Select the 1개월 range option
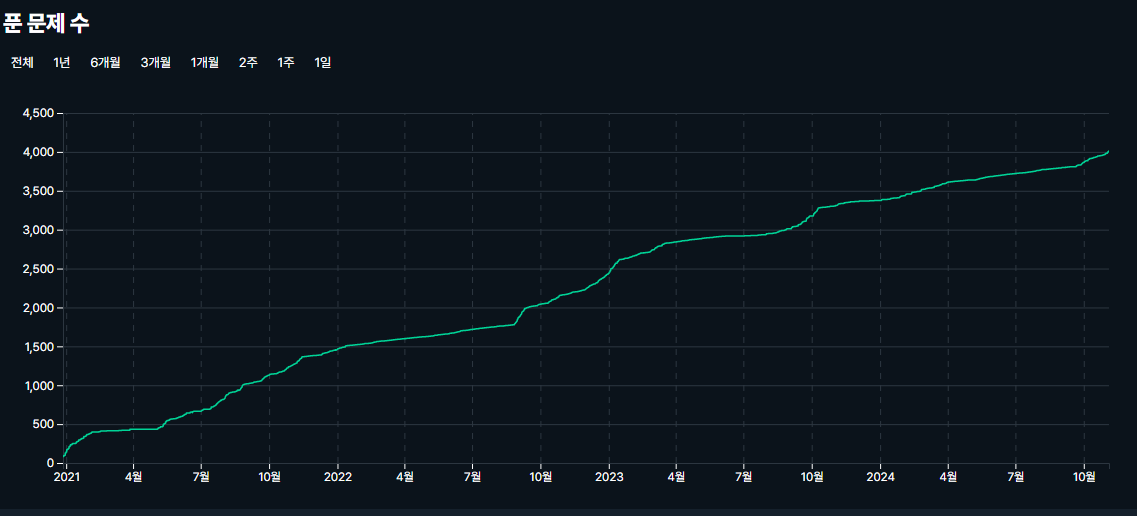1137x516 pixels. click(x=204, y=62)
